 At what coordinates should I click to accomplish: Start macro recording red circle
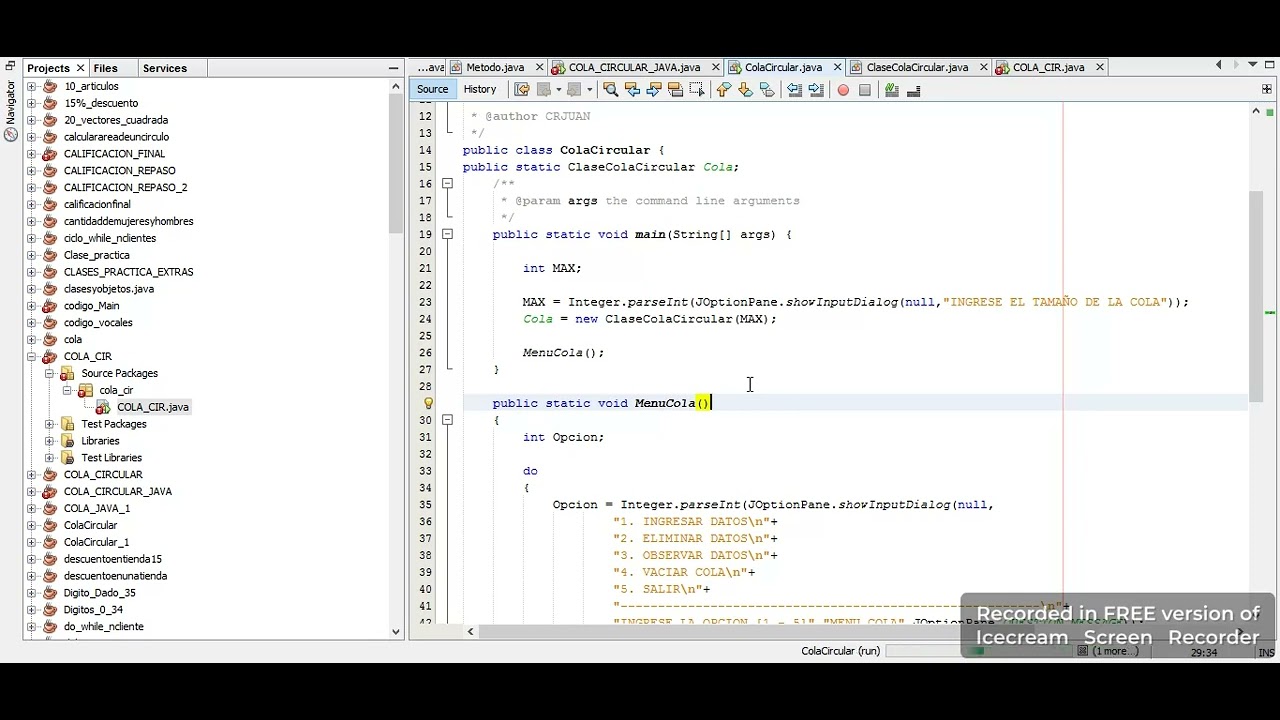[x=843, y=90]
